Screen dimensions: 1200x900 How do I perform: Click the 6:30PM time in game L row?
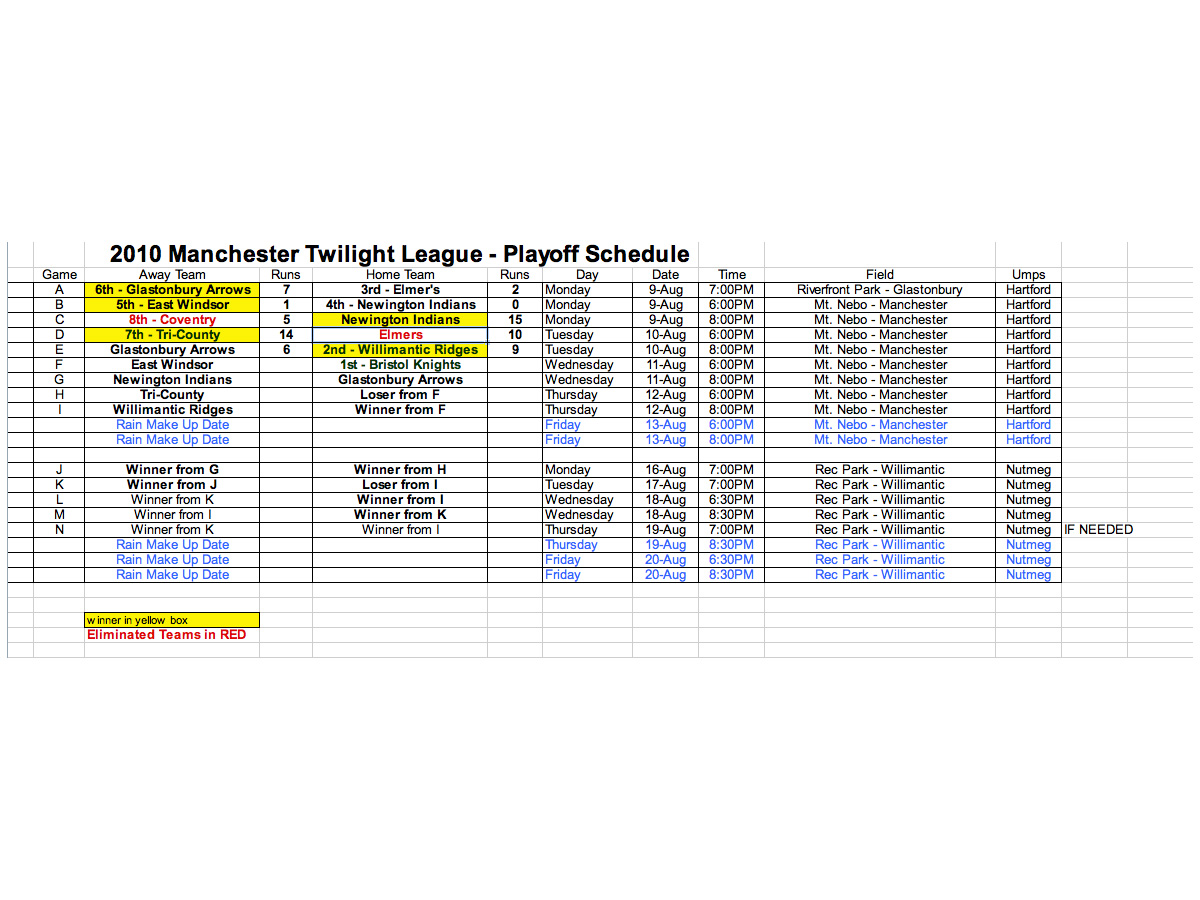[x=732, y=499]
